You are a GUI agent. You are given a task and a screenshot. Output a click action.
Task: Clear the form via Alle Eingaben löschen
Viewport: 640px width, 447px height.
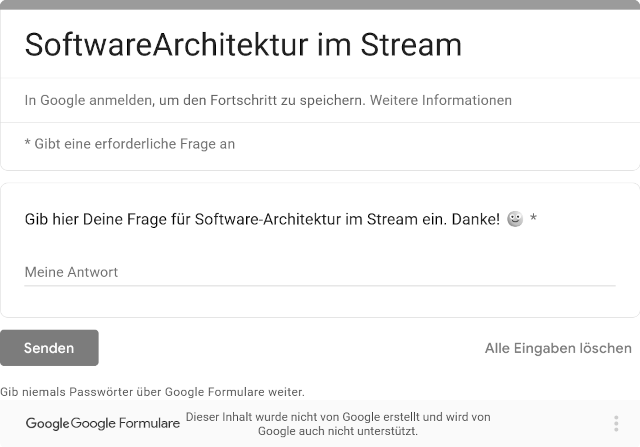[x=558, y=348]
